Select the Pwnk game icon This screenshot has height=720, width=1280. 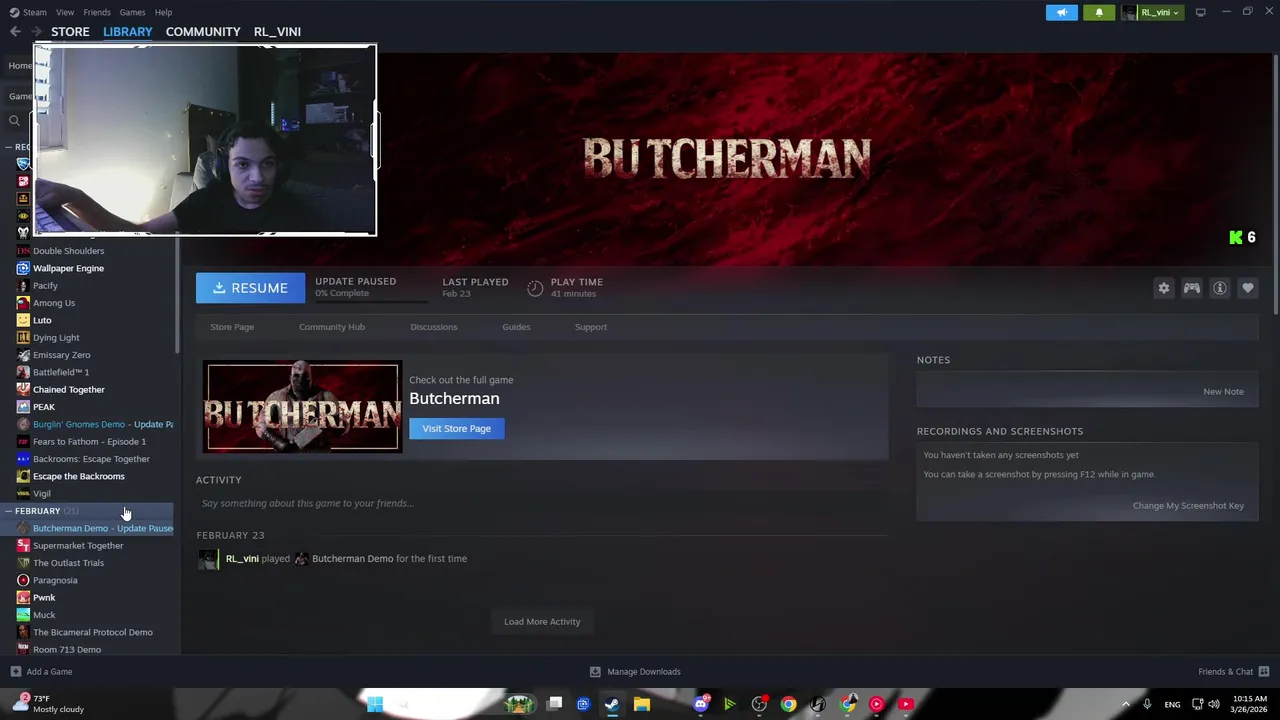point(23,598)
